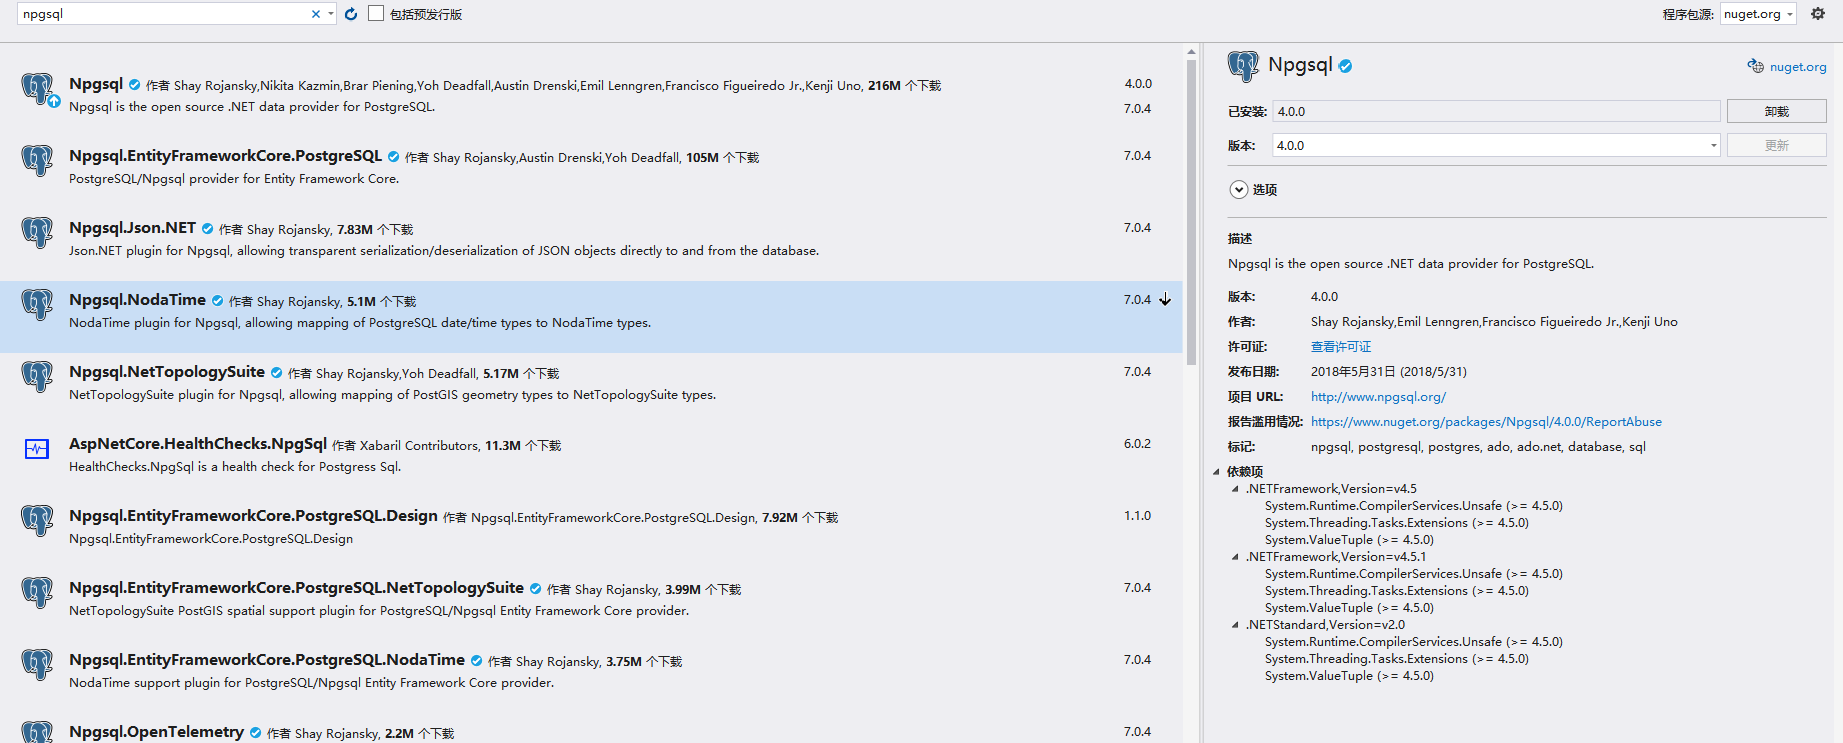Open the 程序包源 nuget.org dropdown

(x=1758, y=14)
